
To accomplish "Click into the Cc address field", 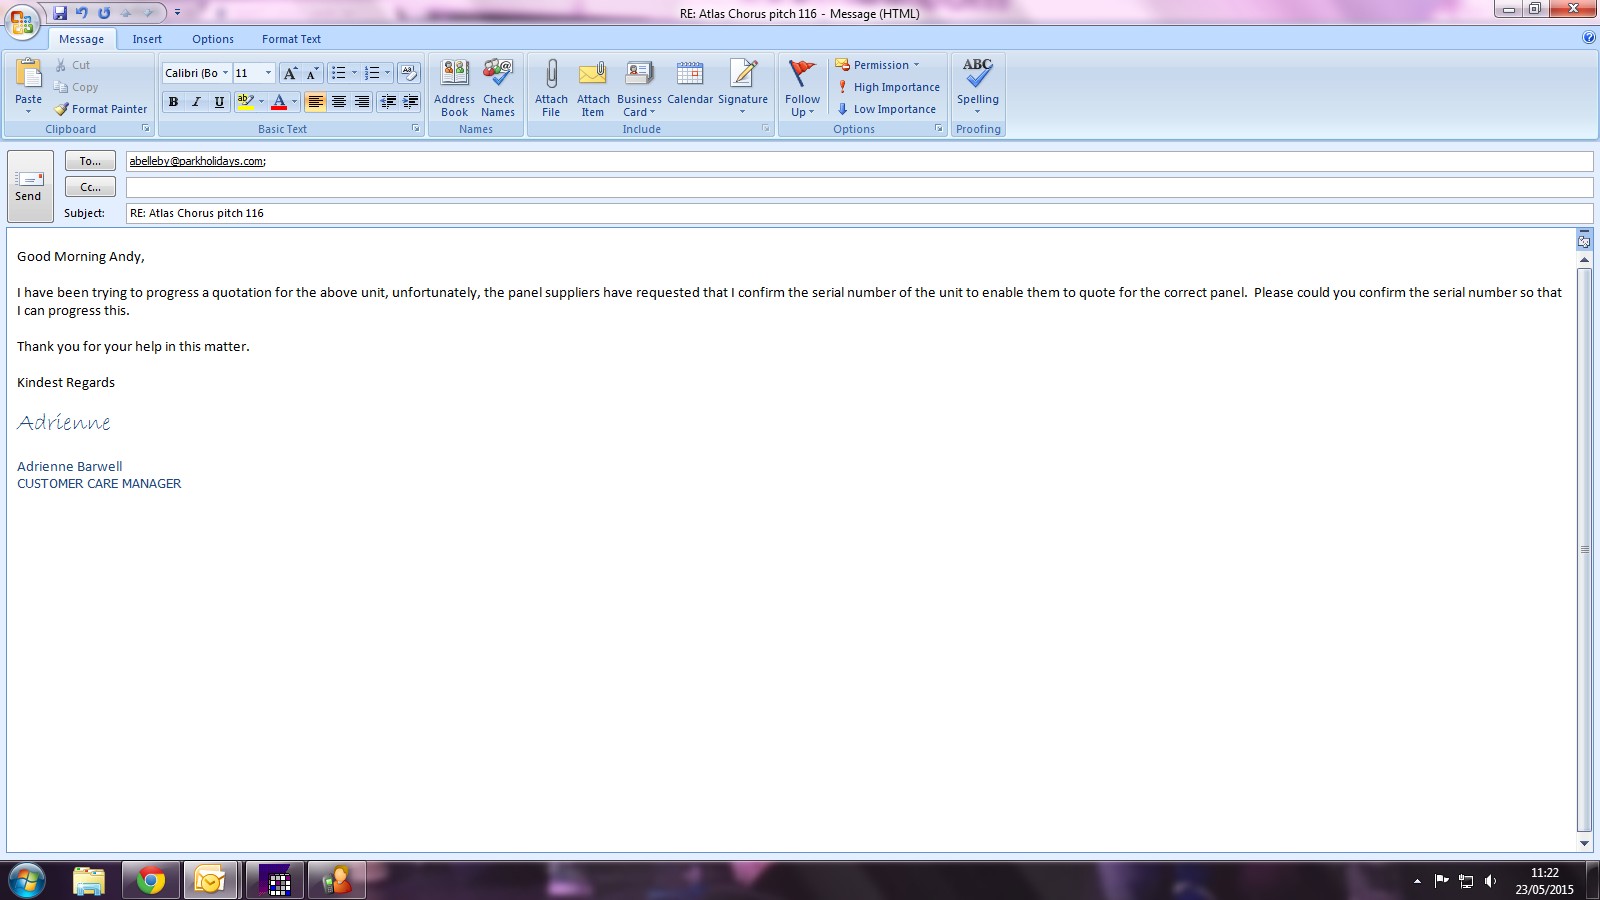I will coord(859,187).
